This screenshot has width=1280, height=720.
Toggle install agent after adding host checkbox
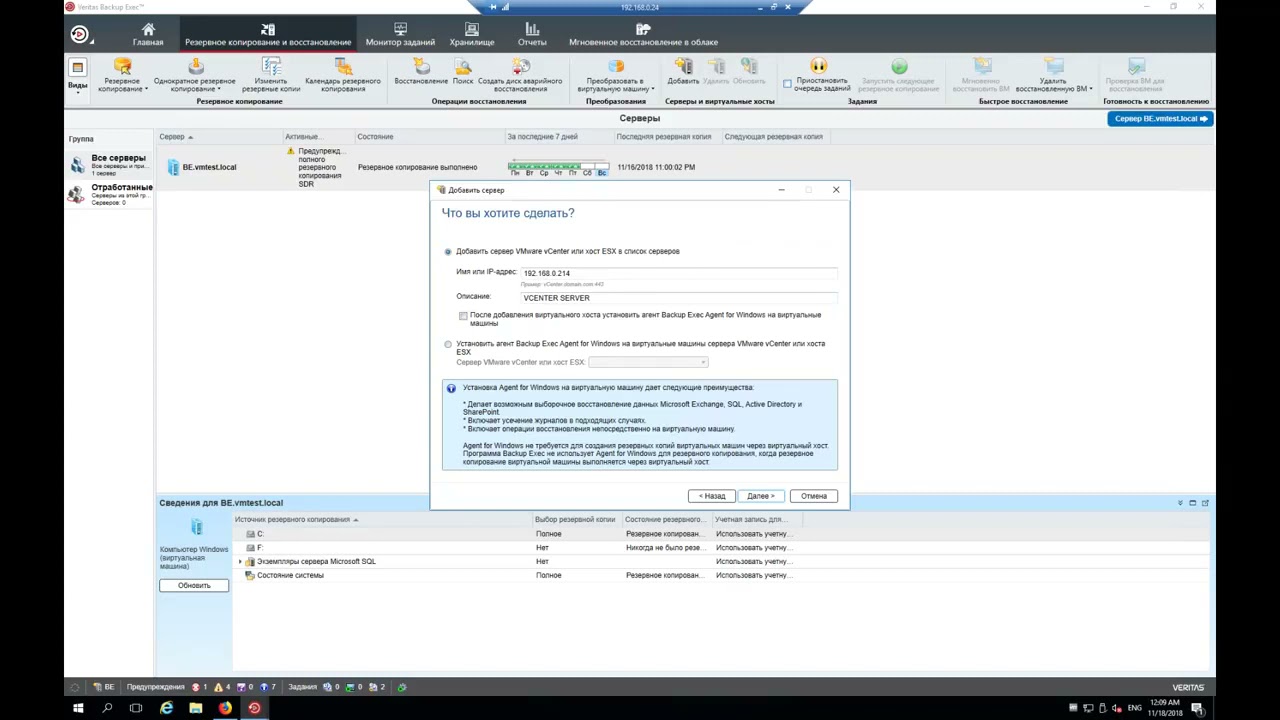[x=463, y=316]
